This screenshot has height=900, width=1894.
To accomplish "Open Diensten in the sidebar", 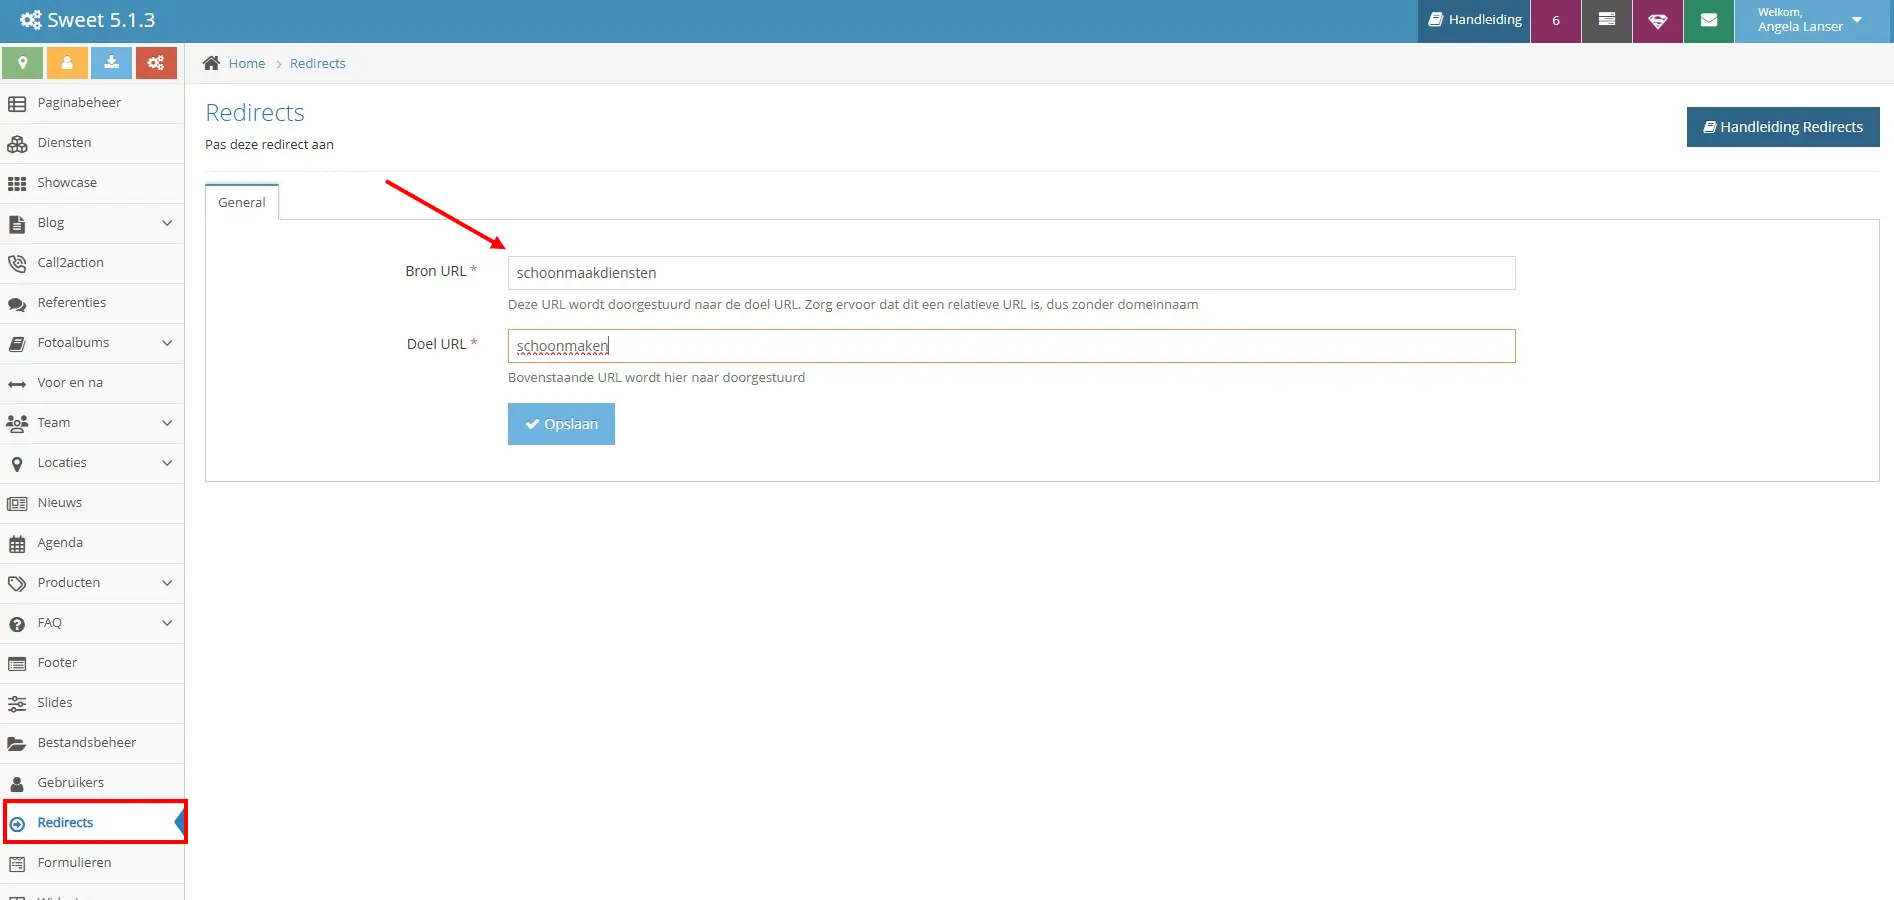I will 92,143.
